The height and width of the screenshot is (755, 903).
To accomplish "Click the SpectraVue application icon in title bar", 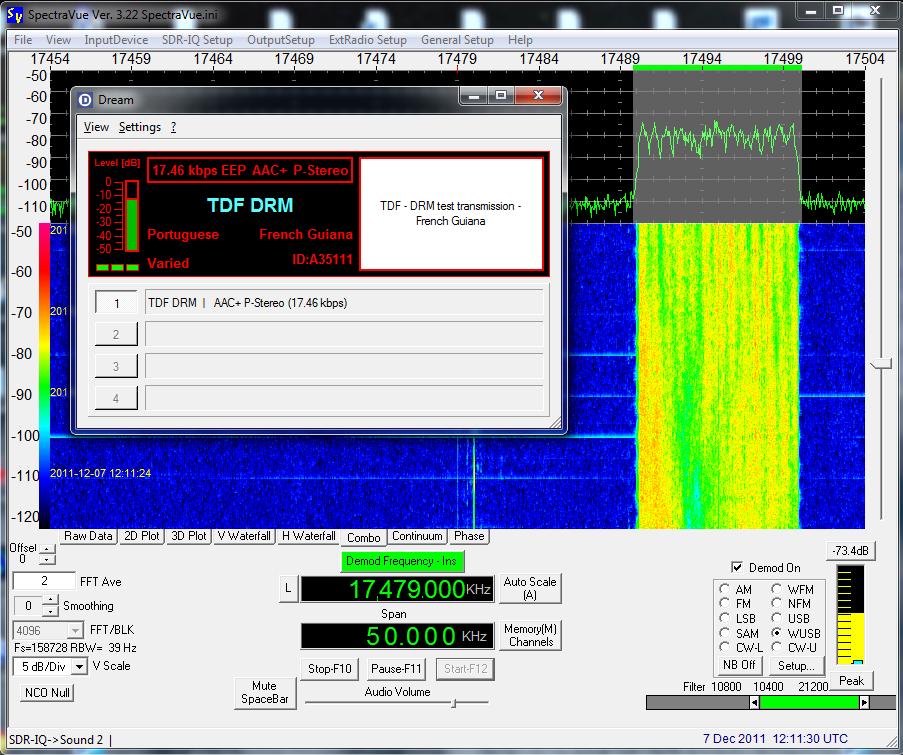I will point(14,14).
